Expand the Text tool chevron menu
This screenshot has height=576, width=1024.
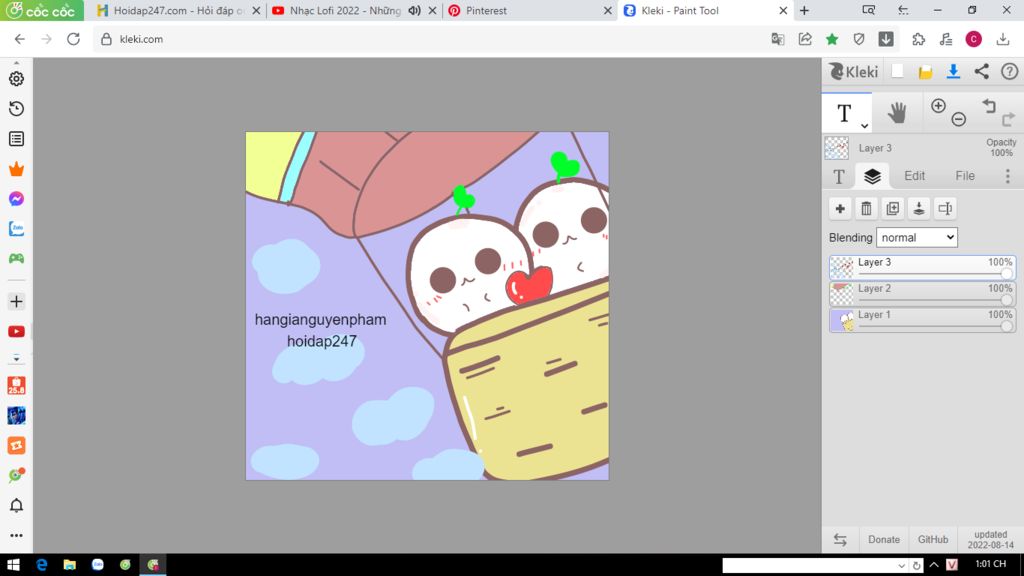pos(864,125)
